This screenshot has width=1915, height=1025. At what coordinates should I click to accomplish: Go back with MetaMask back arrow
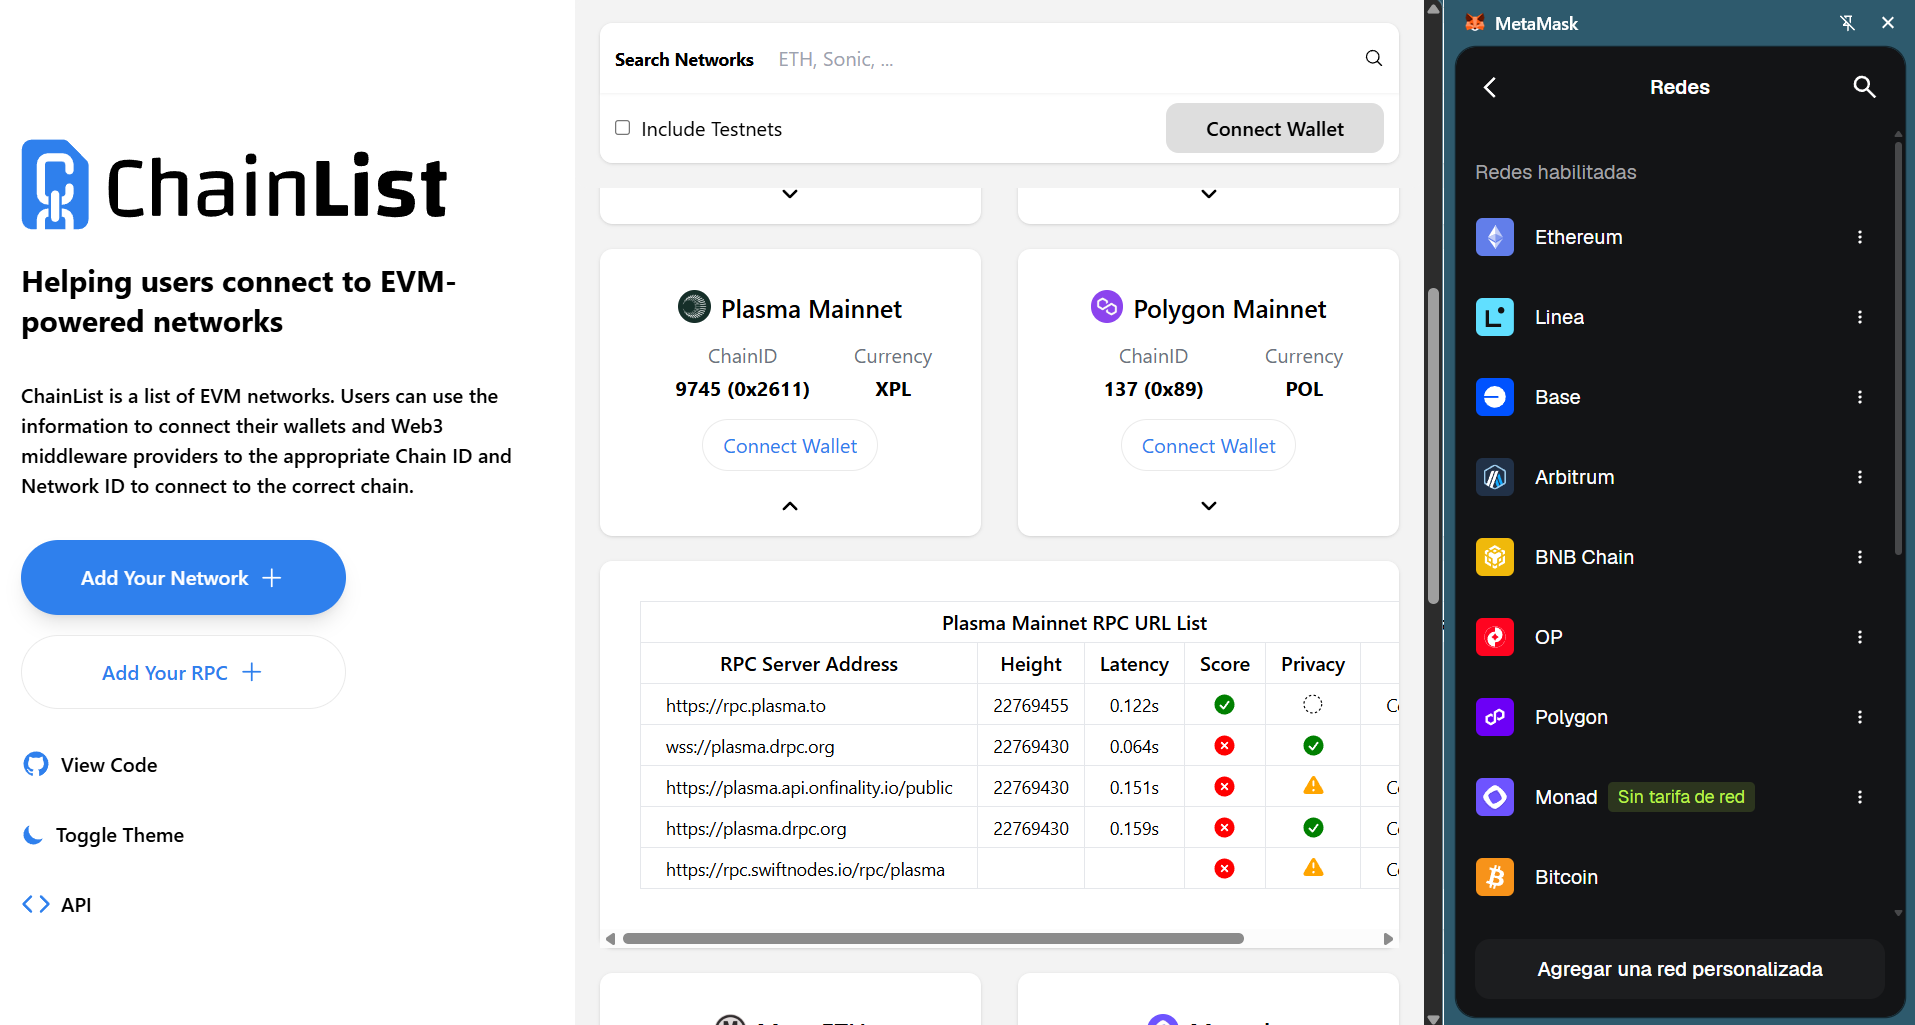(1490, 87)
